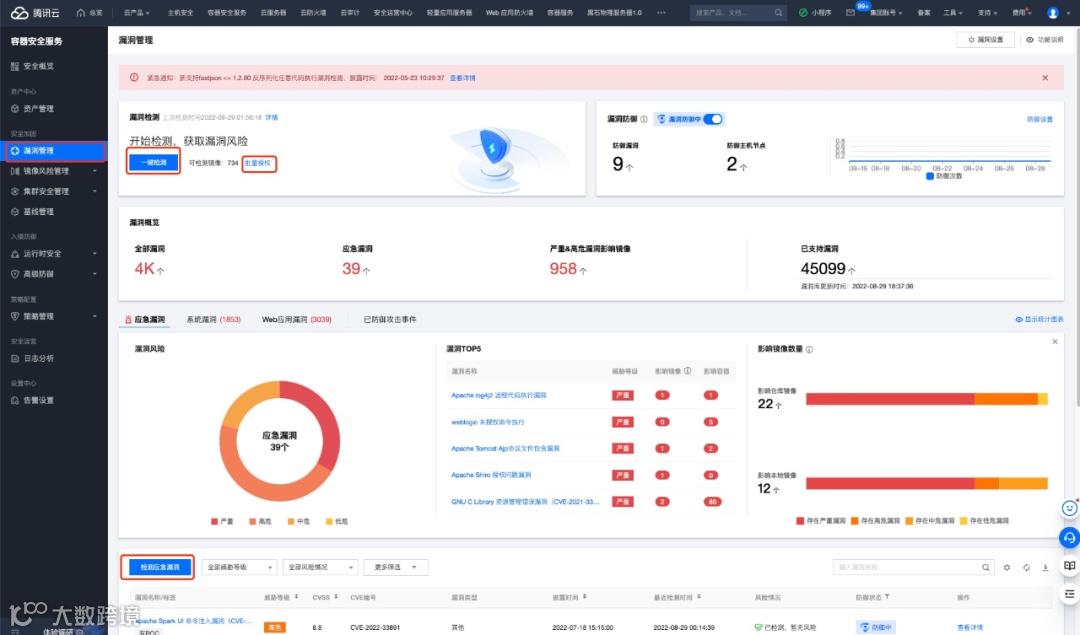Click 查看详情 in the notice banner
Viewport: 1080px width, 635px height.
click(463, 78)
